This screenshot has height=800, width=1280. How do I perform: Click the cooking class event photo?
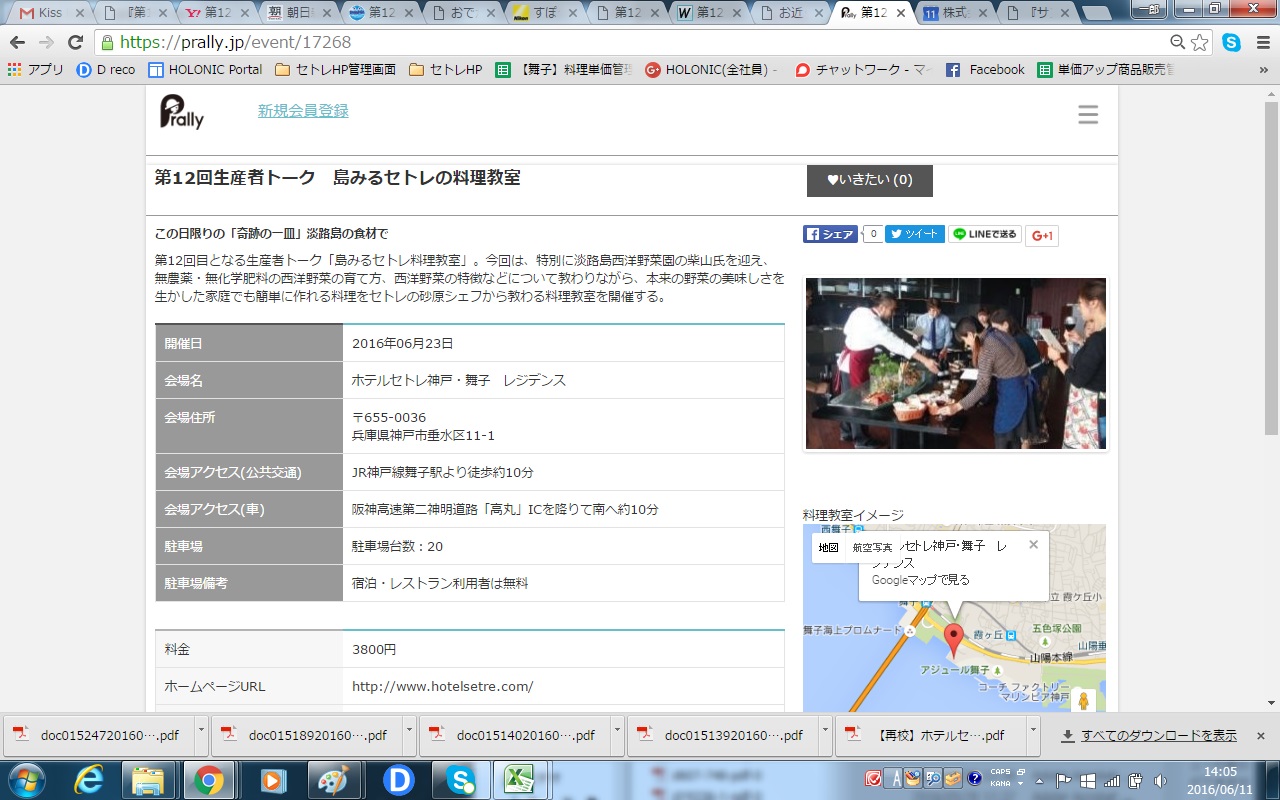(955, 363)
